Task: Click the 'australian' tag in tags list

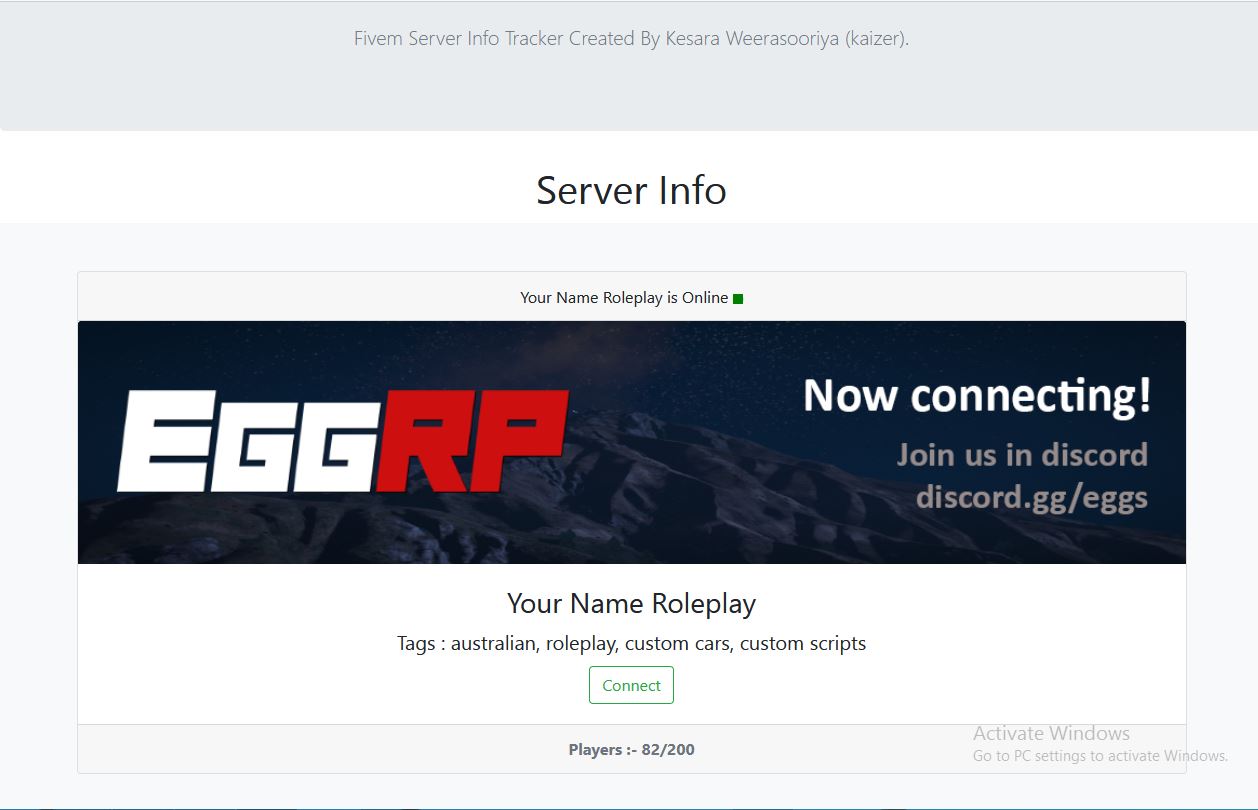Action: coord(495,643)
